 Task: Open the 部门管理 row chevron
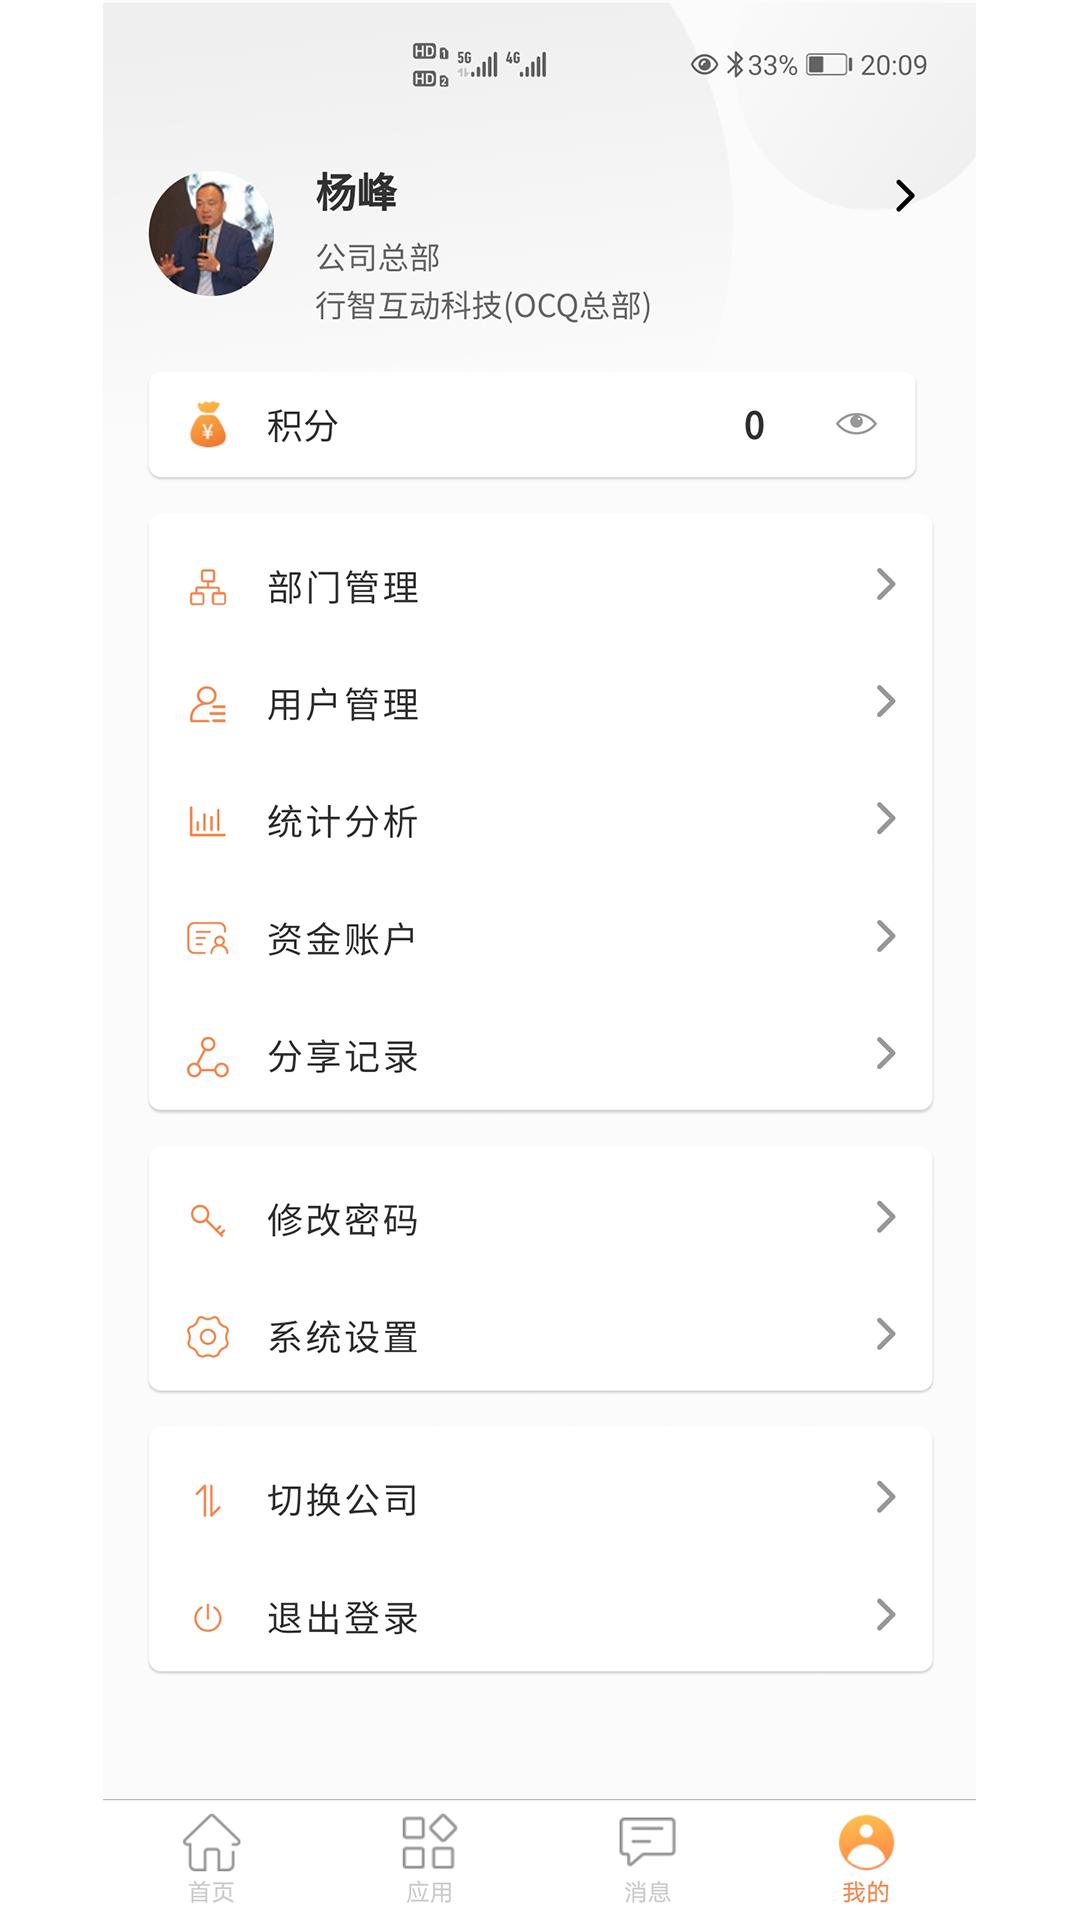point(885,585)
